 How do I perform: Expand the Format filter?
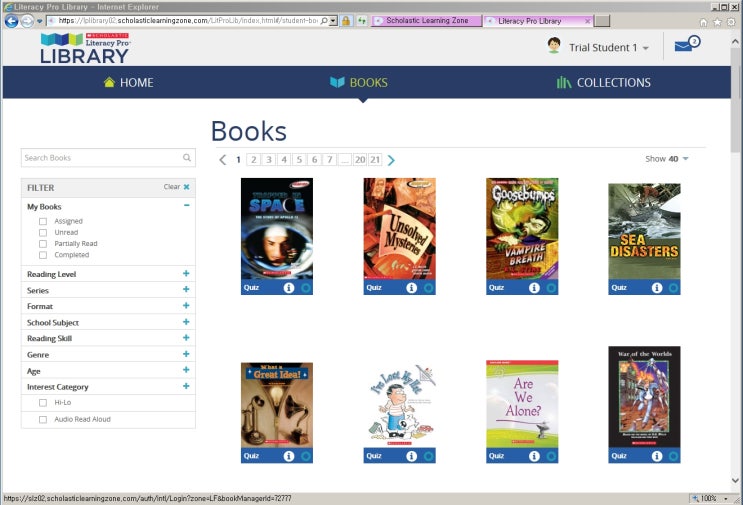click(x=186, y=306)
